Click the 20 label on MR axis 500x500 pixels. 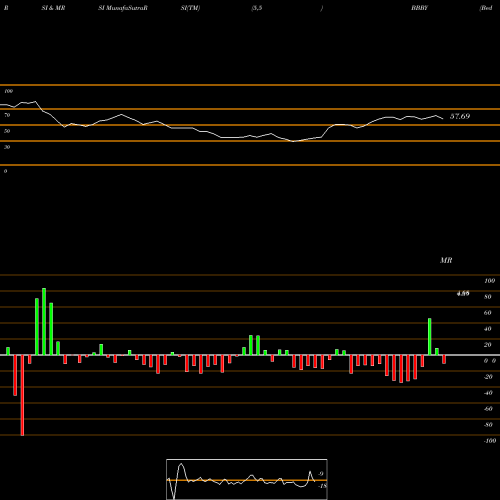click(488, 345)
